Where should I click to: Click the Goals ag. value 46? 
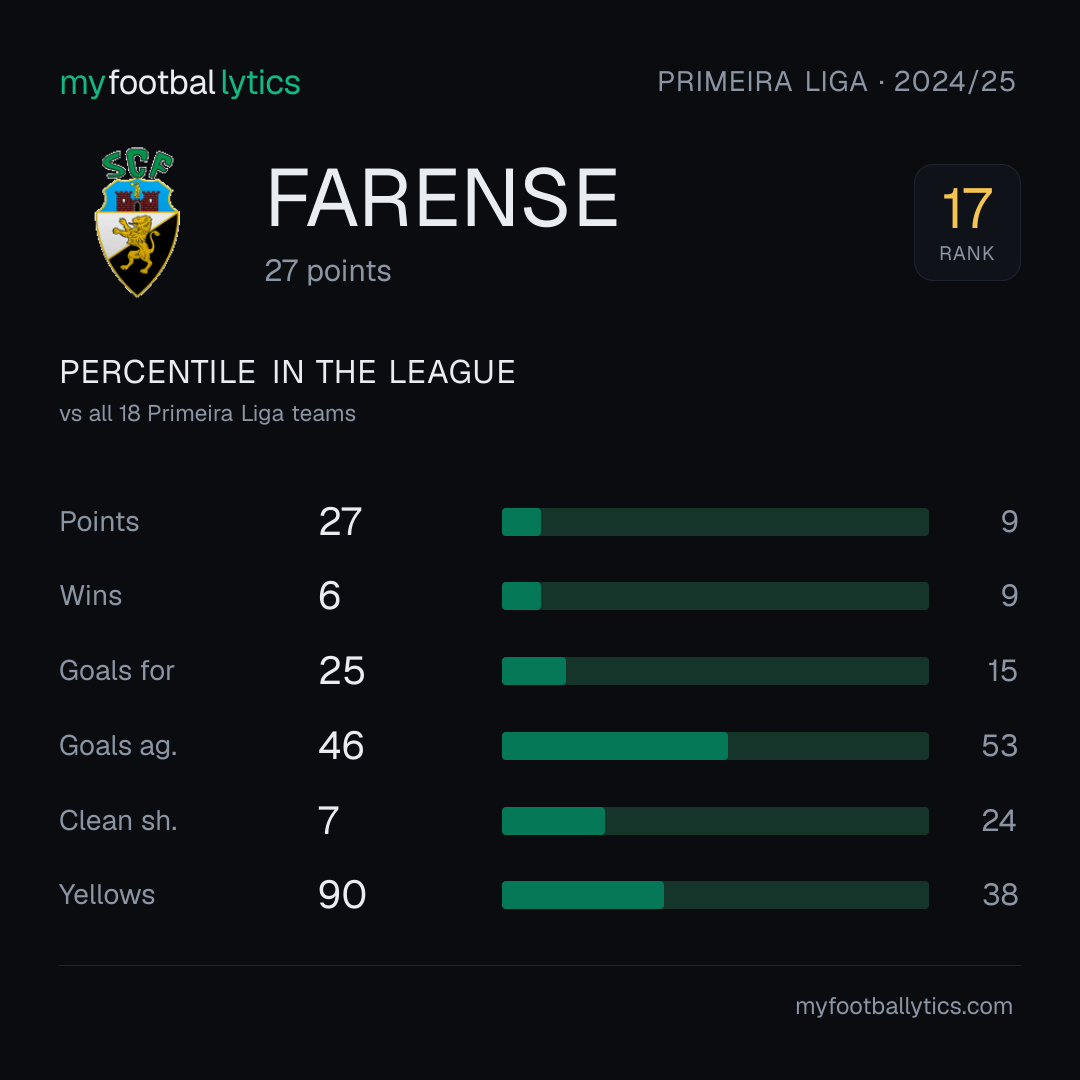341,746
